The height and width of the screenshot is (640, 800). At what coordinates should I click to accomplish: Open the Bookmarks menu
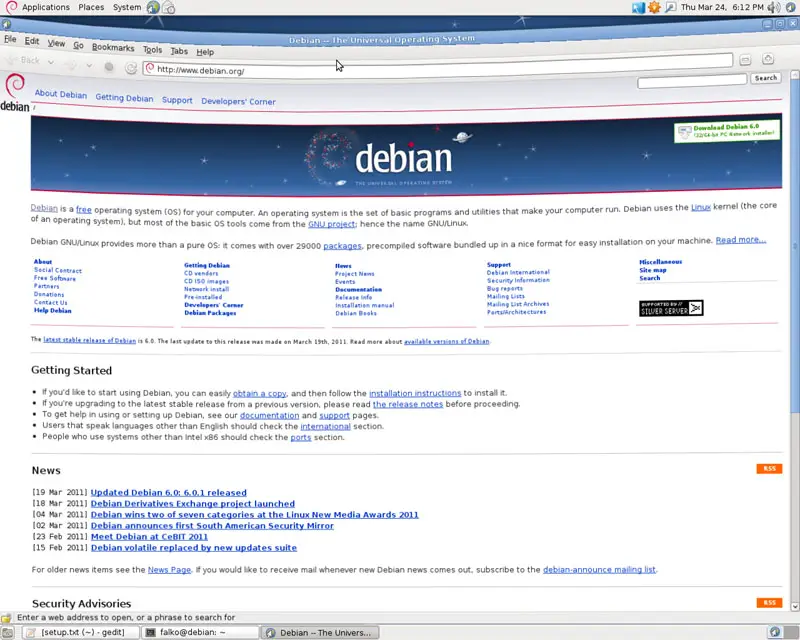113,47
